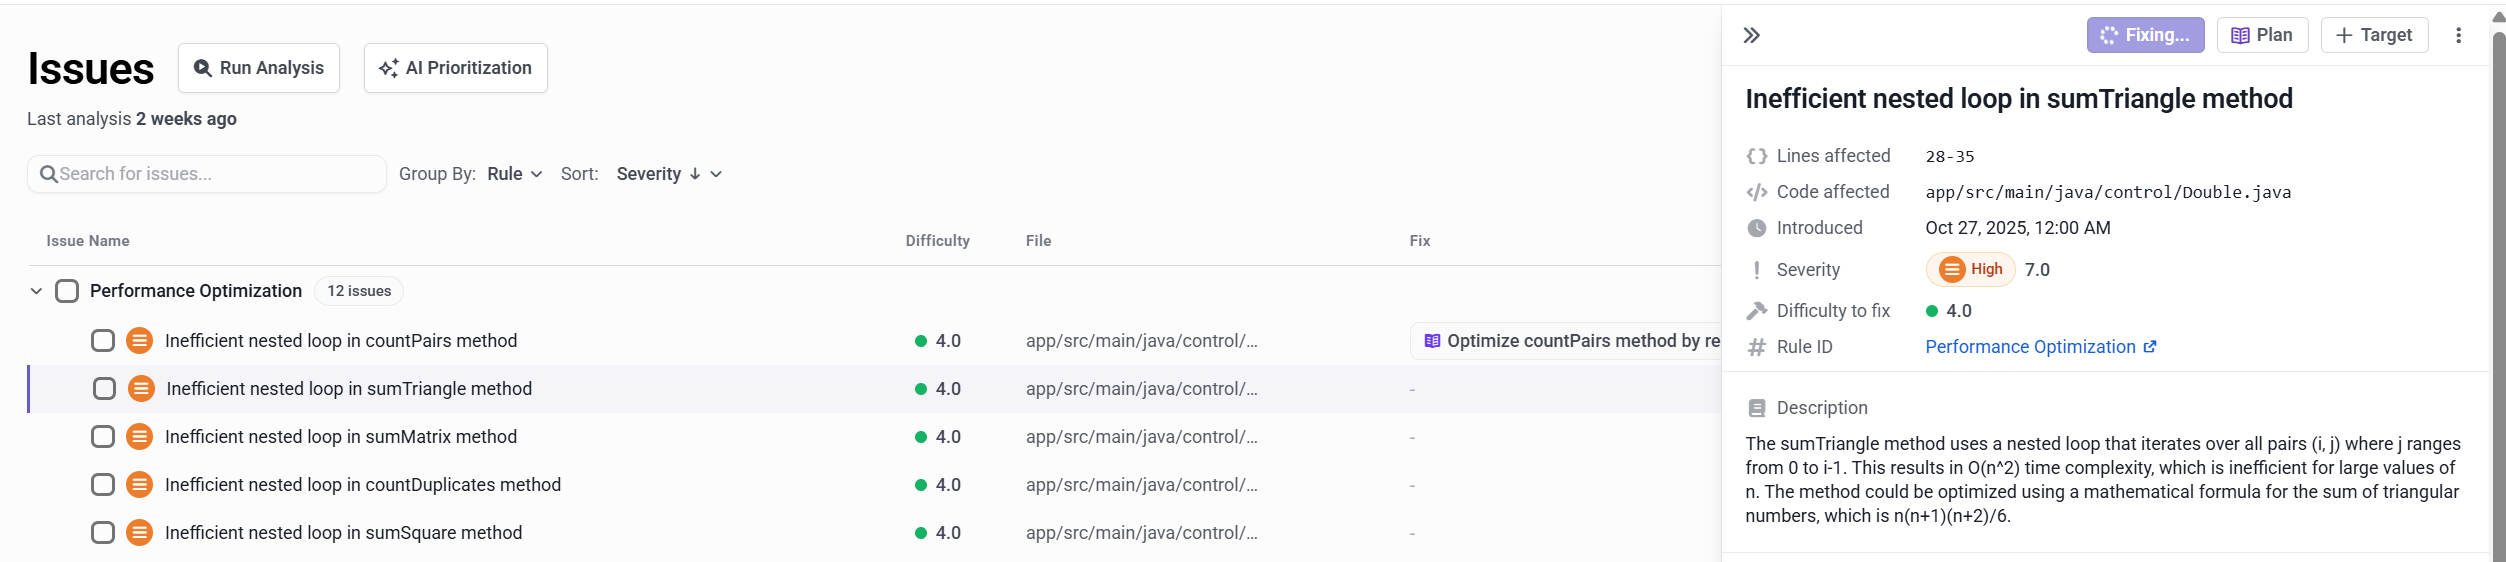
Task: Click the Target button
Action: tap(2374, 35)
